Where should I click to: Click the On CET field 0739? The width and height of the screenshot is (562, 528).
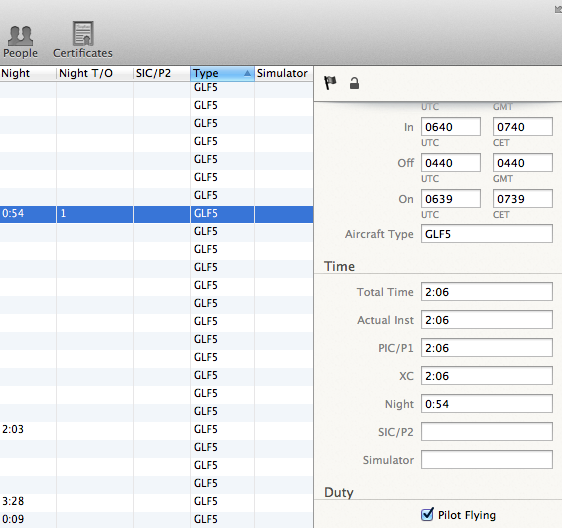[523, 199]
